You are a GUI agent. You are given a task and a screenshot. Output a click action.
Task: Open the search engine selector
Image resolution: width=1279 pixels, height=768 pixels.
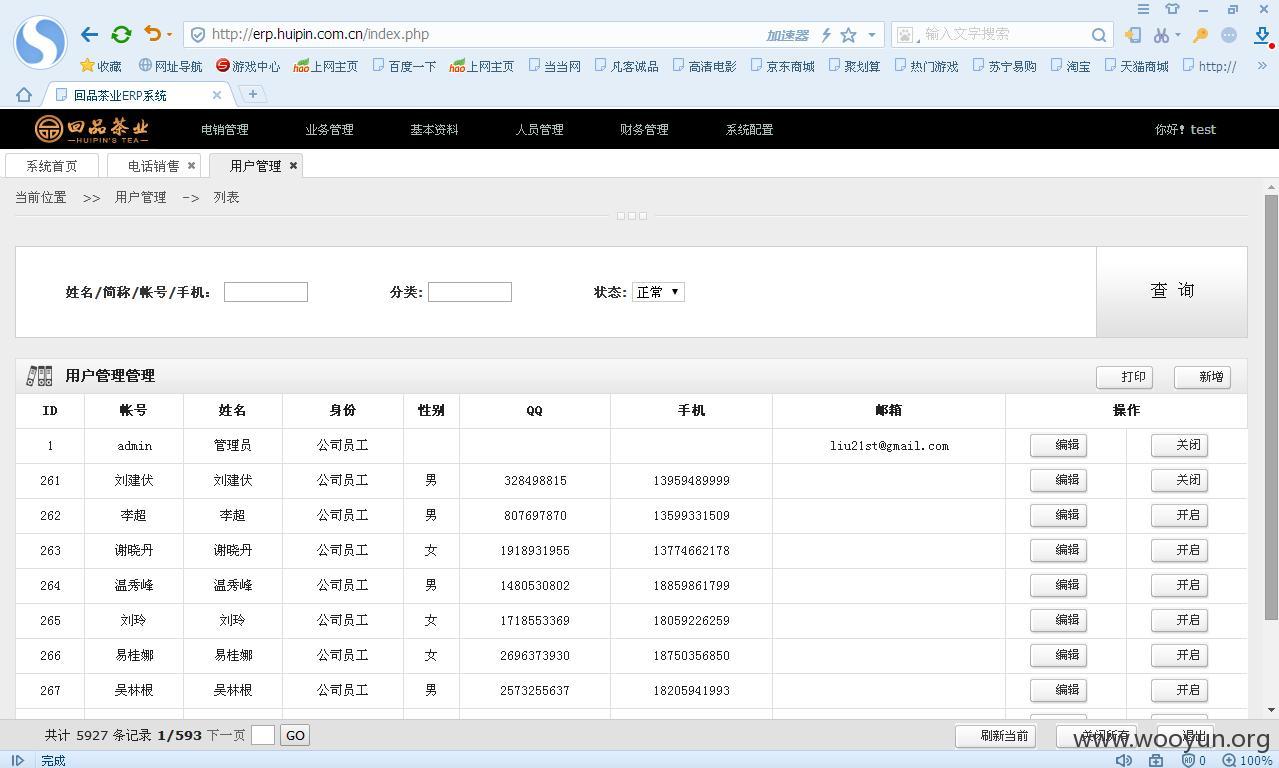(x=907, y=35)
